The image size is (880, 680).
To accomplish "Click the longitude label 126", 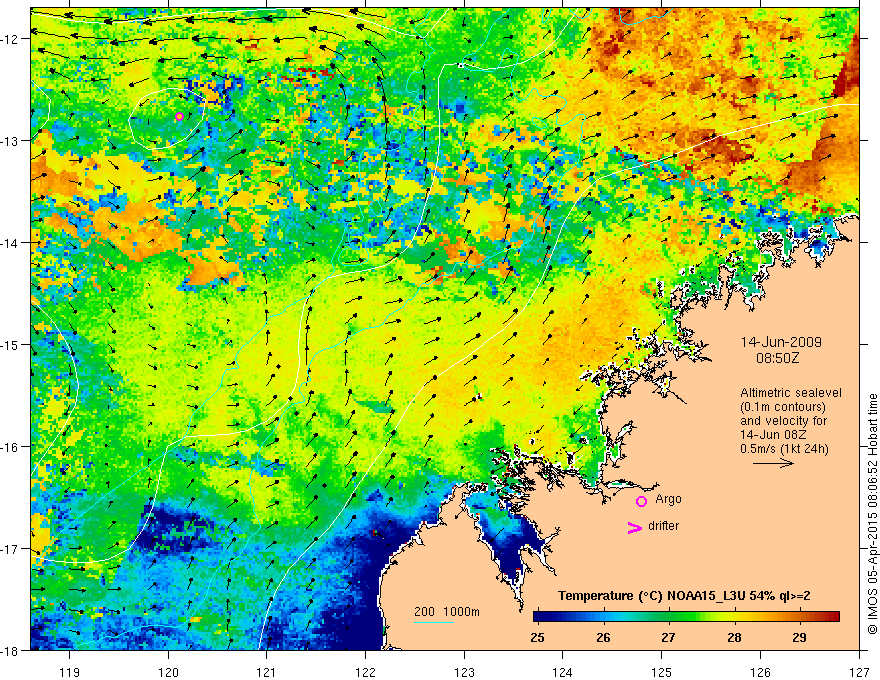I will point(760,672).
